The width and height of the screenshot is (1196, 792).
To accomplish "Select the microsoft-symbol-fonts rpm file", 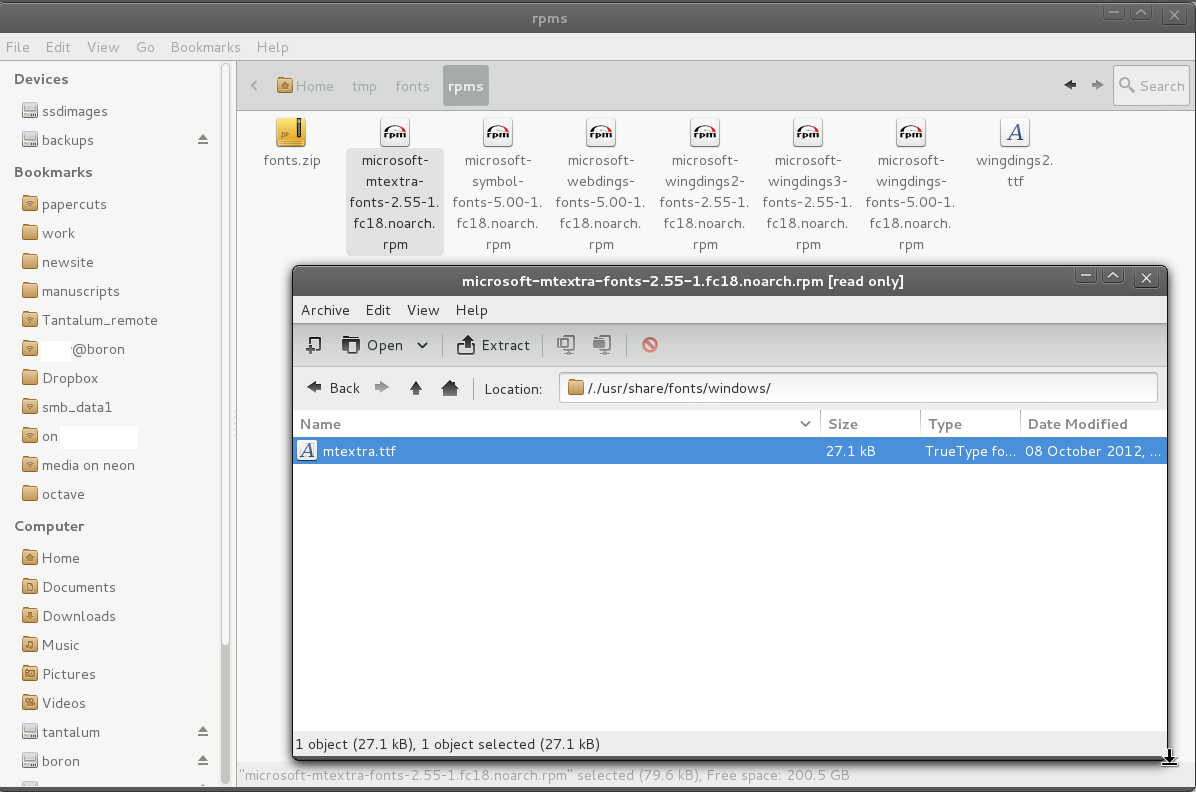I will tap(498, 185).
